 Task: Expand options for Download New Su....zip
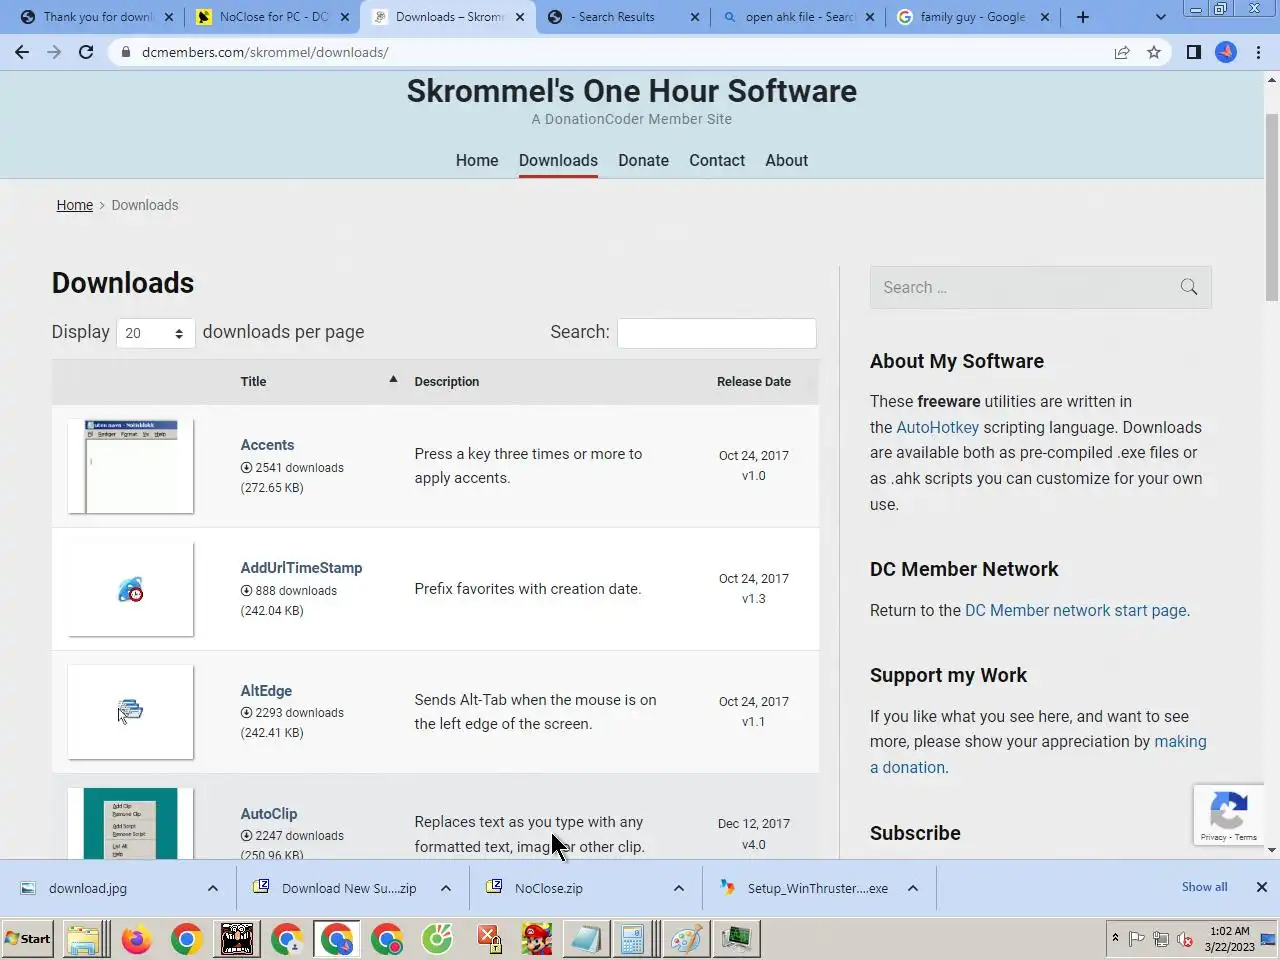[446, 888]
